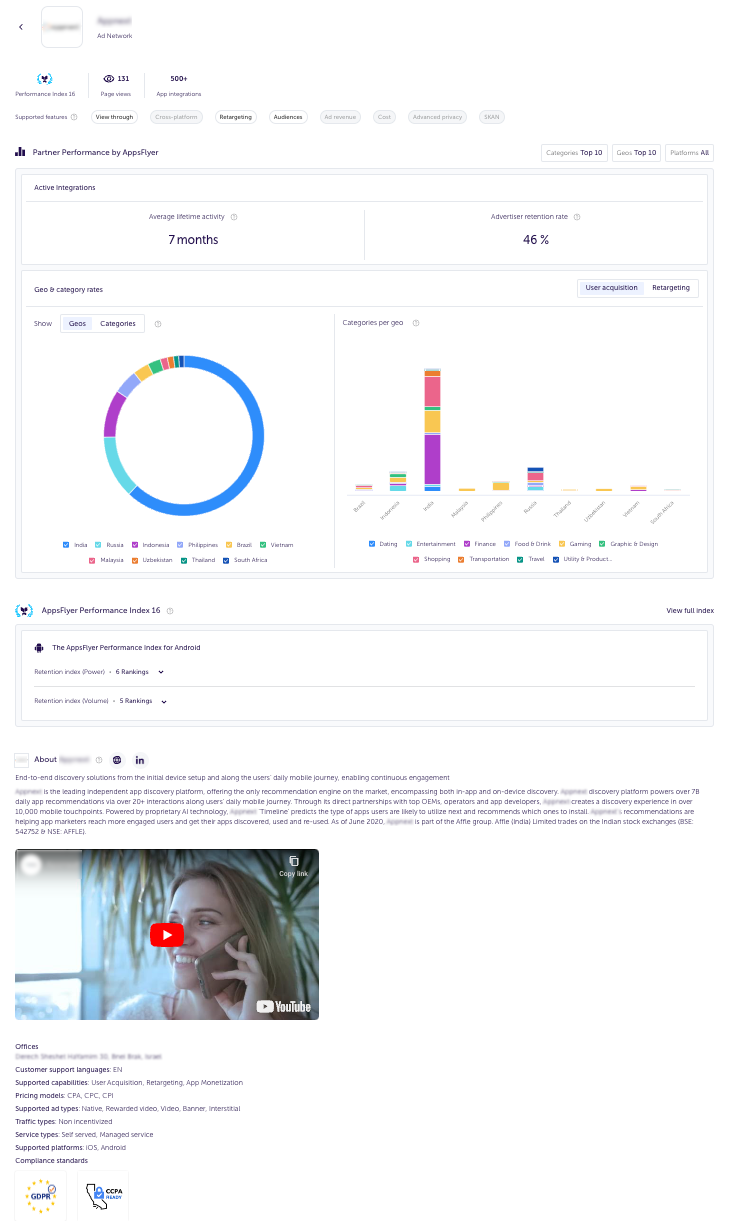Switch to the Retargeting tab

670,288
